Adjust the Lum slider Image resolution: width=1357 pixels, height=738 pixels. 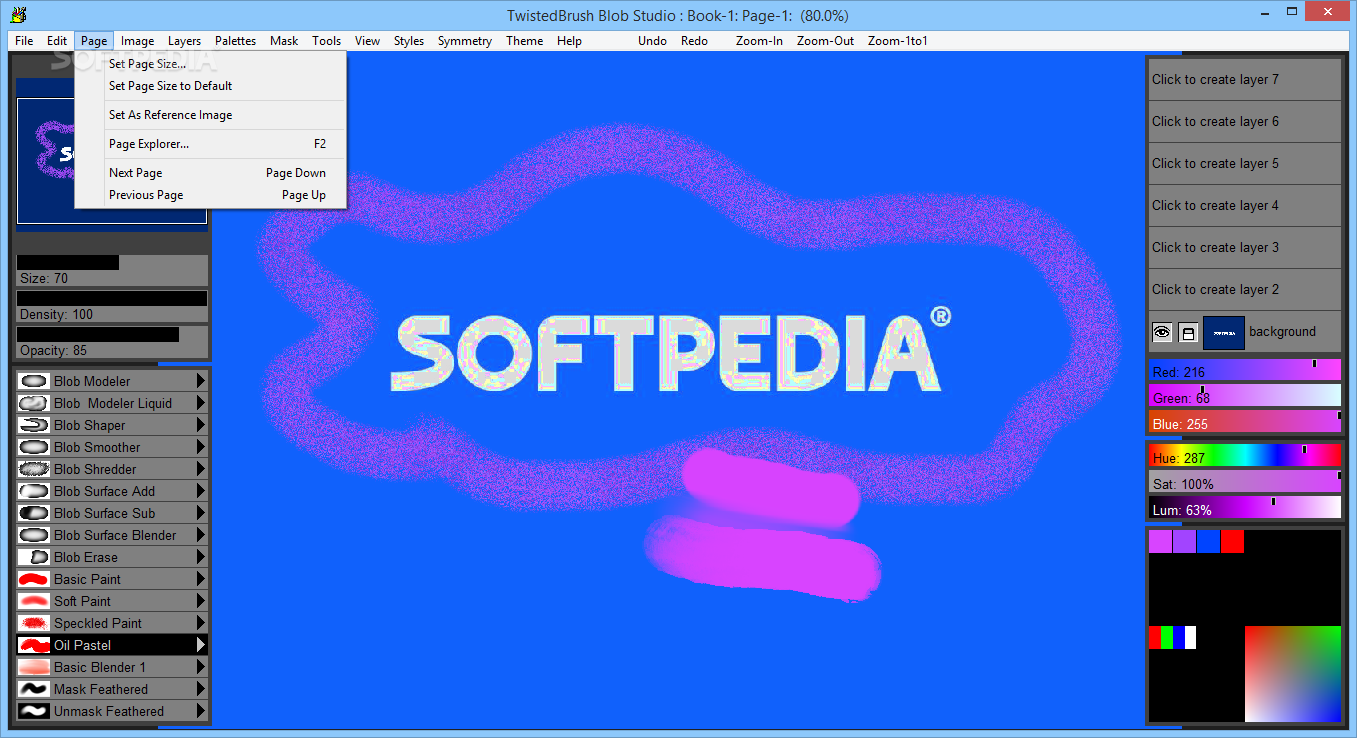pyautogui.click(x=1244, y=509)
